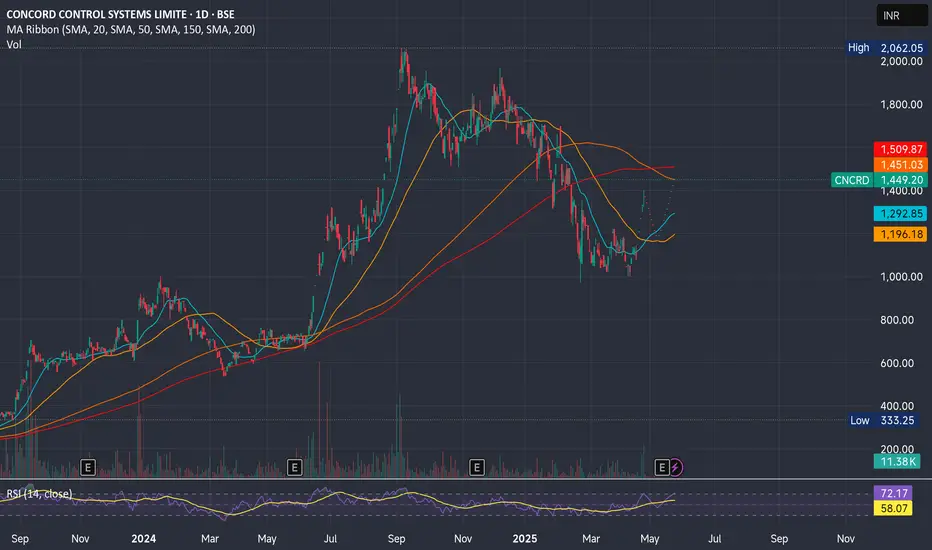
Task: Click the MA Ribbon indicator legend
Action: 131,29
